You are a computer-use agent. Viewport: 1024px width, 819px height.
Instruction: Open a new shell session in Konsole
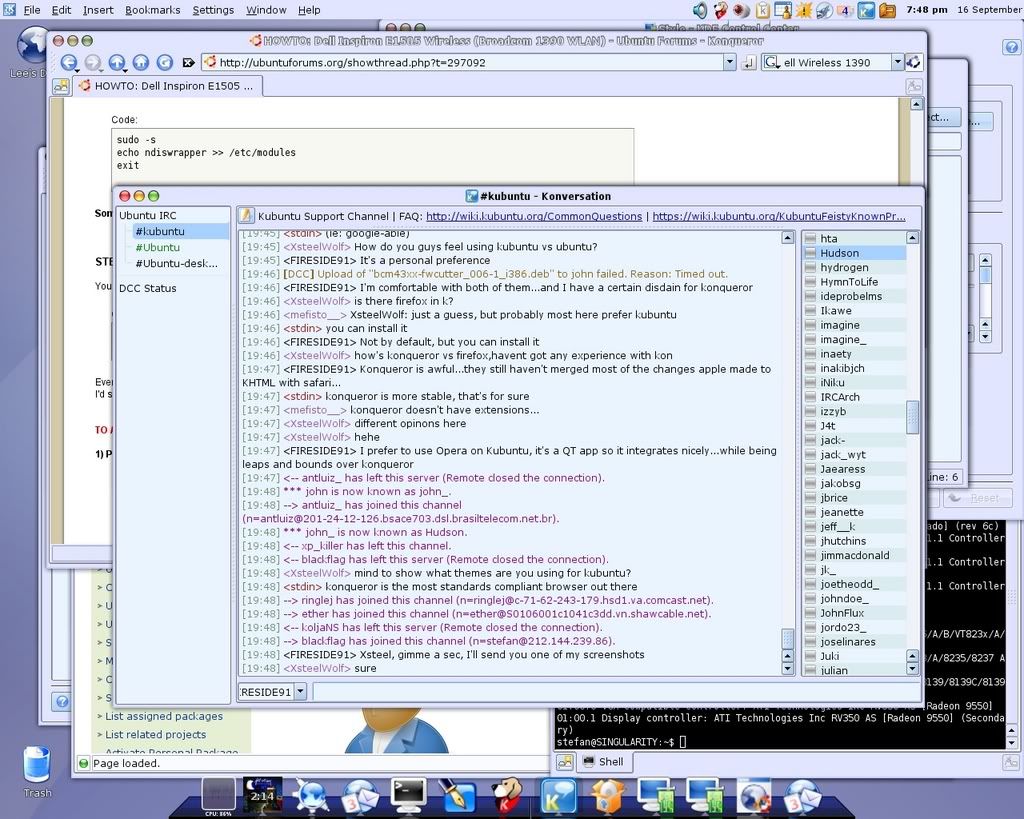tap(565, 762)
